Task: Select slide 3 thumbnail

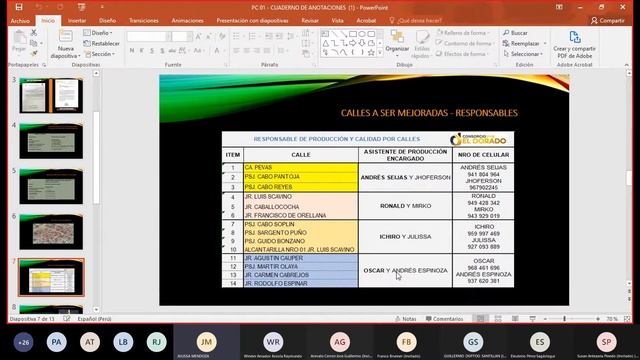Action: [x=51, y=96]
